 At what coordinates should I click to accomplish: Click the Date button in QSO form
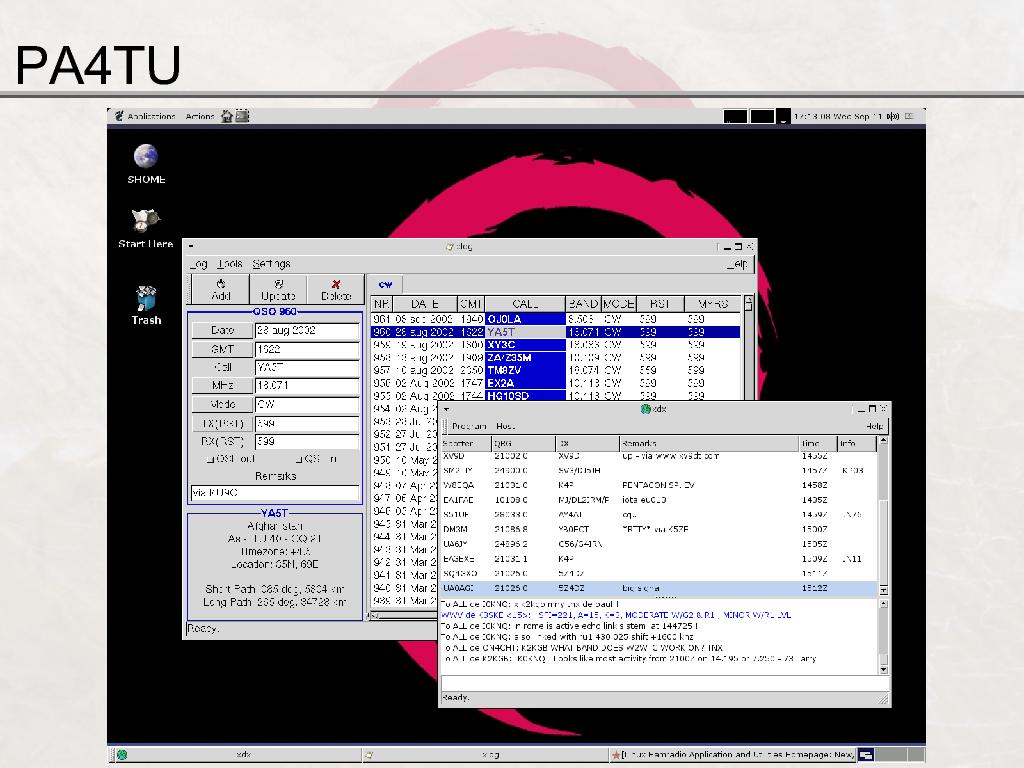click(222, 330)
